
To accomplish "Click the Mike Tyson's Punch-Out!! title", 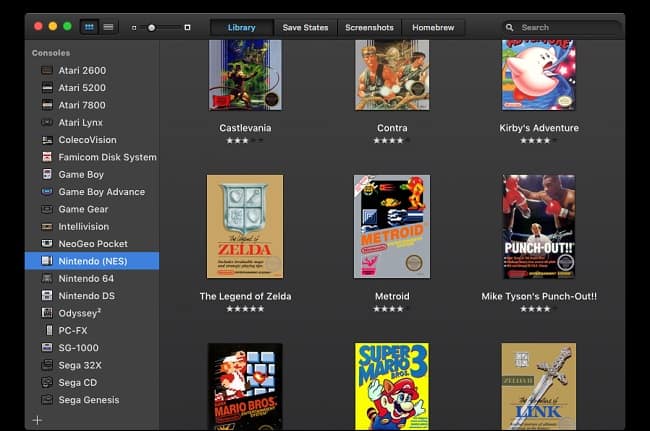I will (x=539, y=296).
